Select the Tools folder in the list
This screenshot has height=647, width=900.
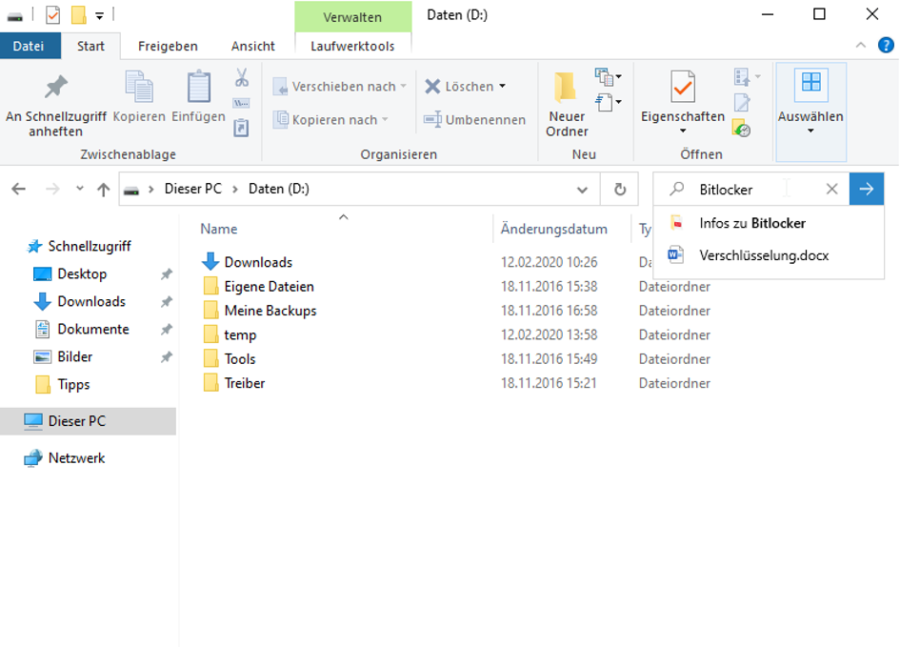coord(241,359)
